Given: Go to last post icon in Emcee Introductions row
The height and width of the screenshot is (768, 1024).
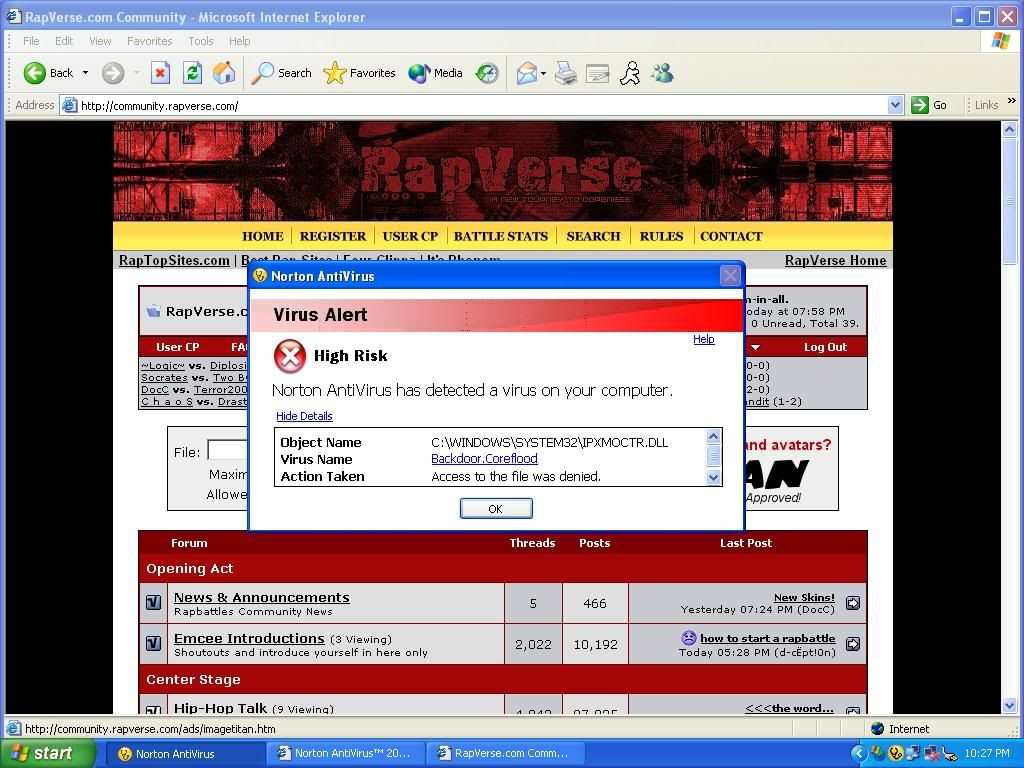Looking at the screenshot, I should pyautogui.click(x=852, y=644).
